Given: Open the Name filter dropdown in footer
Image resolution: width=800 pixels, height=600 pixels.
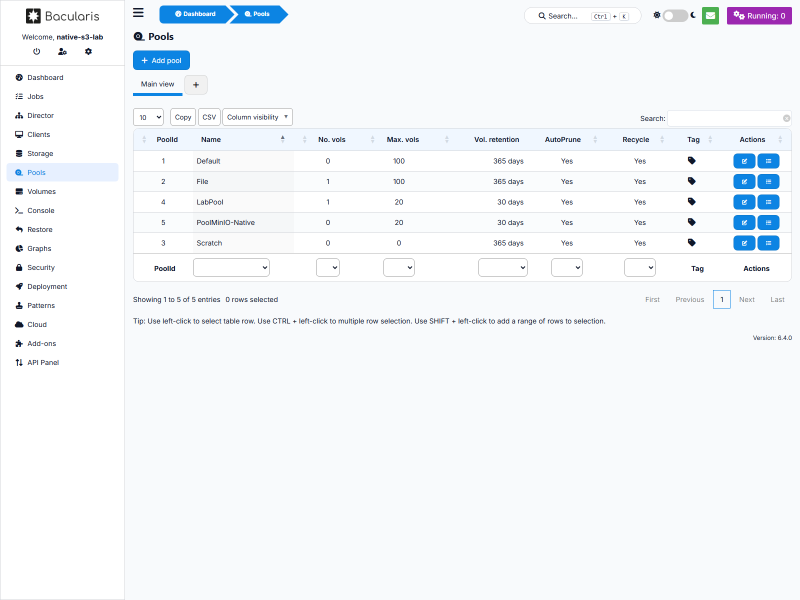Looking at the screenshot, I should coord(231,267).
